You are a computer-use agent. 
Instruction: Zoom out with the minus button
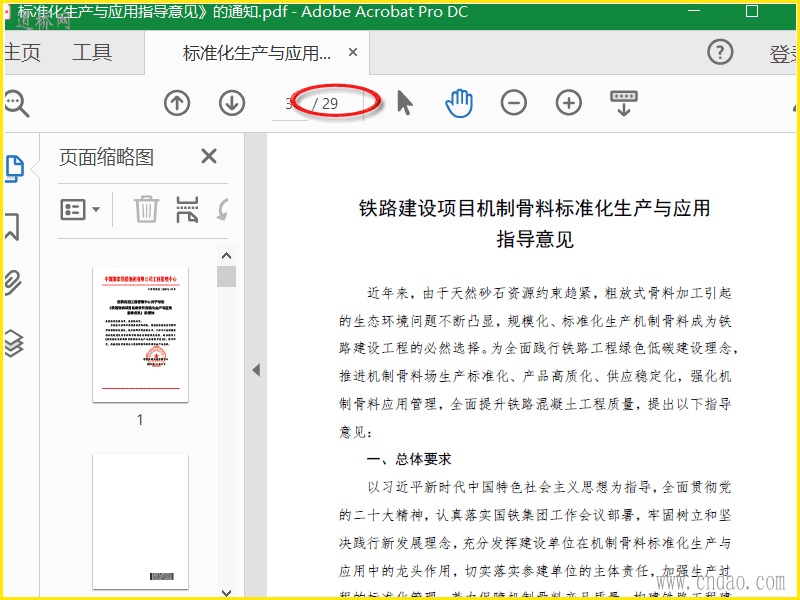click(x=514, y=103)
